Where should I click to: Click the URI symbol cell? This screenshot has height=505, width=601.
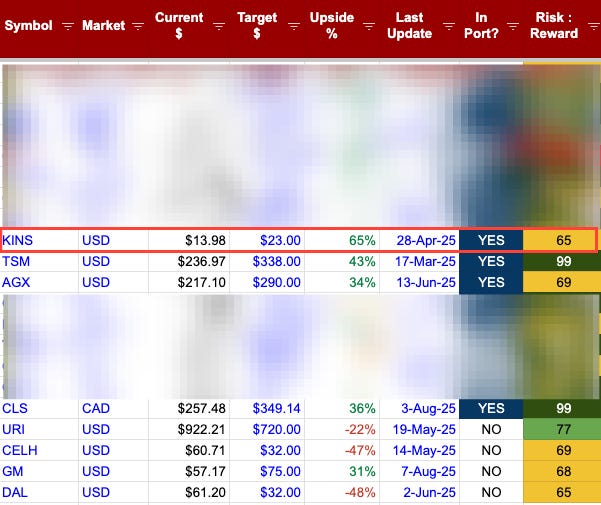(40, 430)
